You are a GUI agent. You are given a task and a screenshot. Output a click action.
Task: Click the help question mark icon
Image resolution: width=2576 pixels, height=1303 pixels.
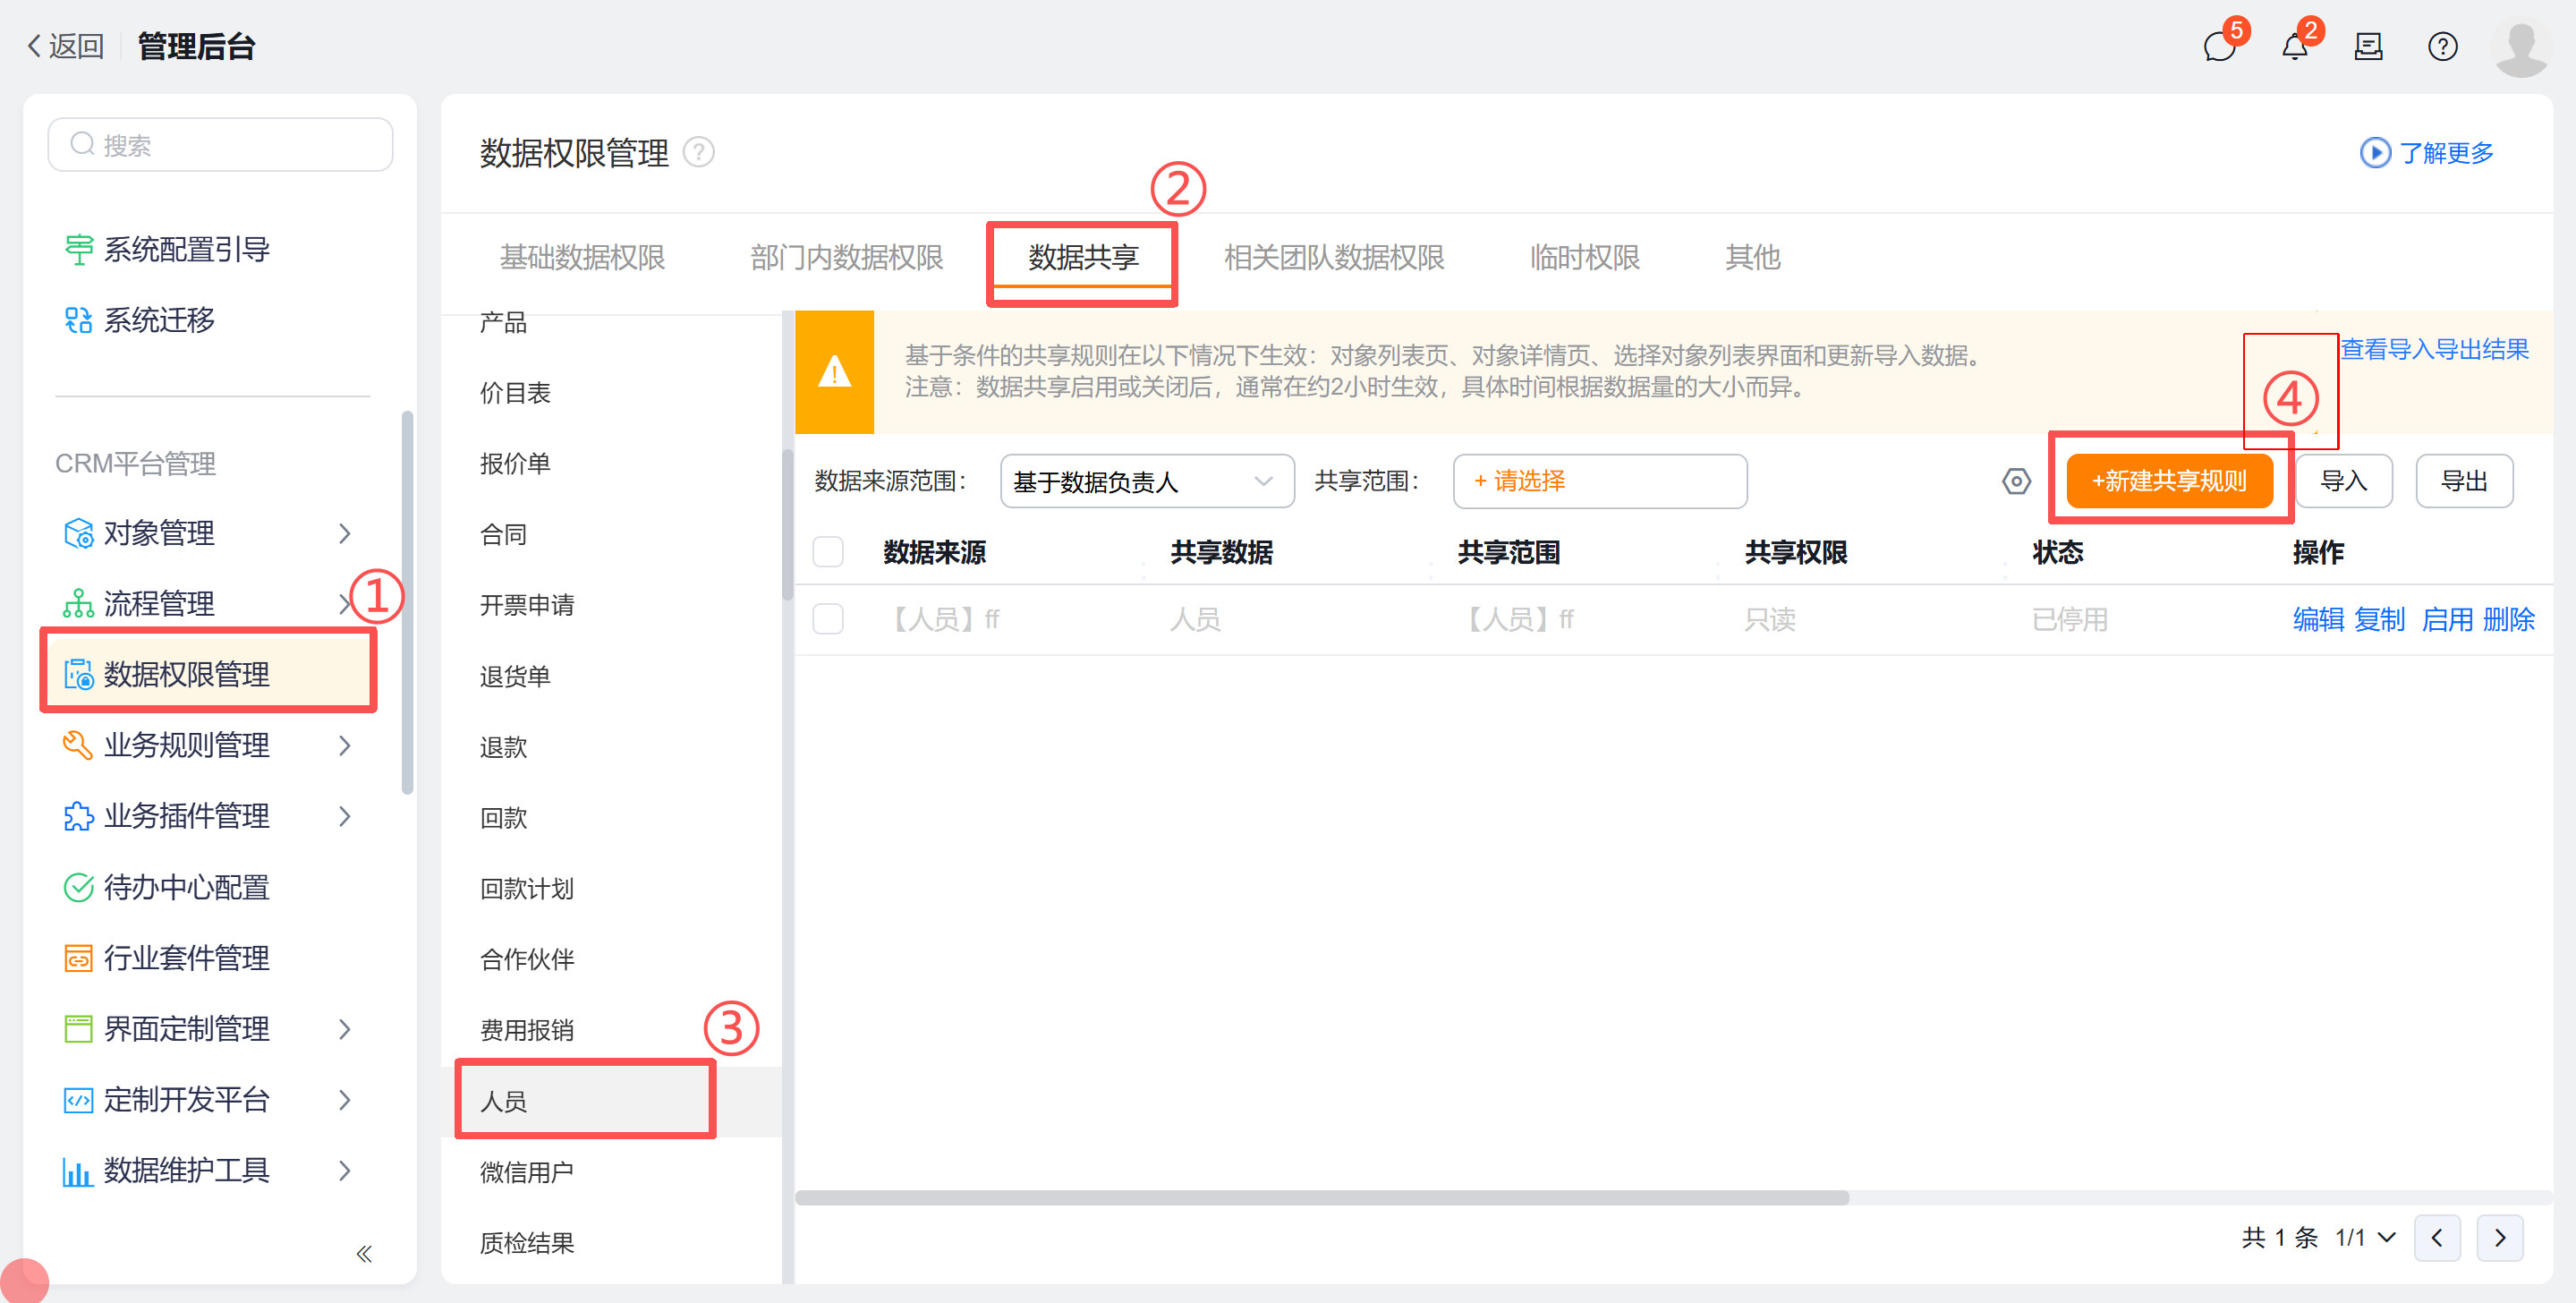[2442, 46]
